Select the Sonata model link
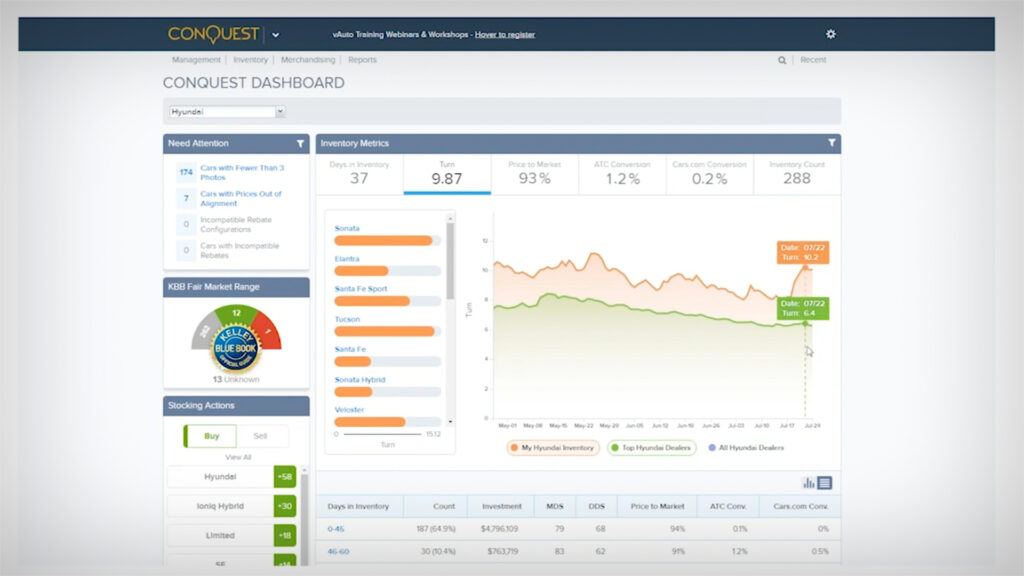Viewport: 1024px width, 576px height. click(x=347, y=229)
